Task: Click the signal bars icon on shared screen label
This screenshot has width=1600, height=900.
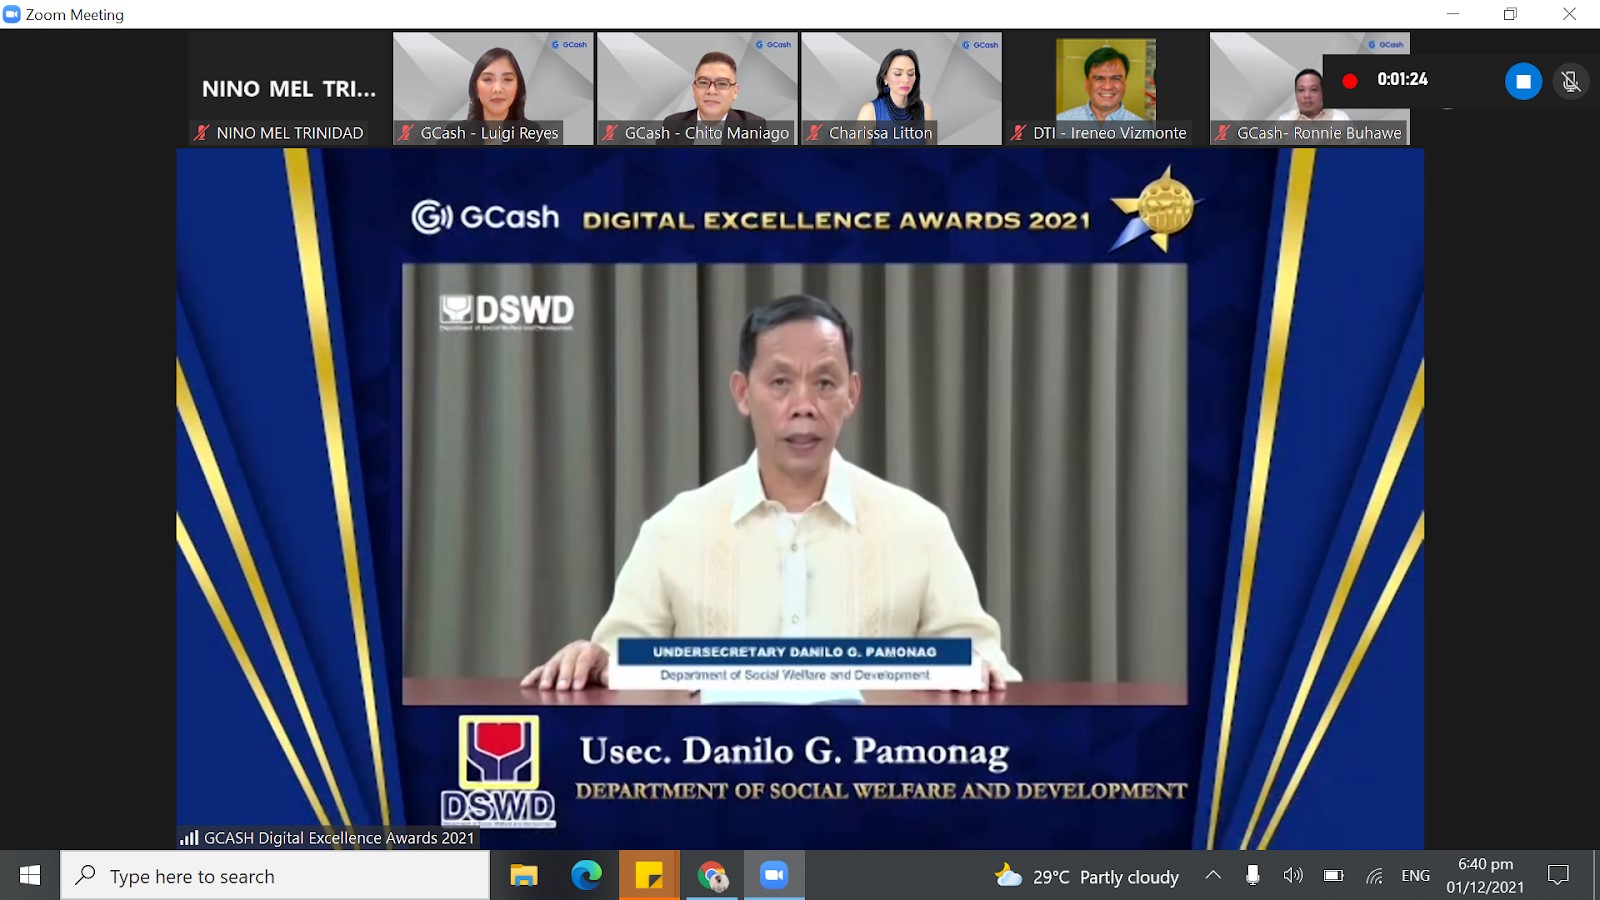Action: coord(189,838)
